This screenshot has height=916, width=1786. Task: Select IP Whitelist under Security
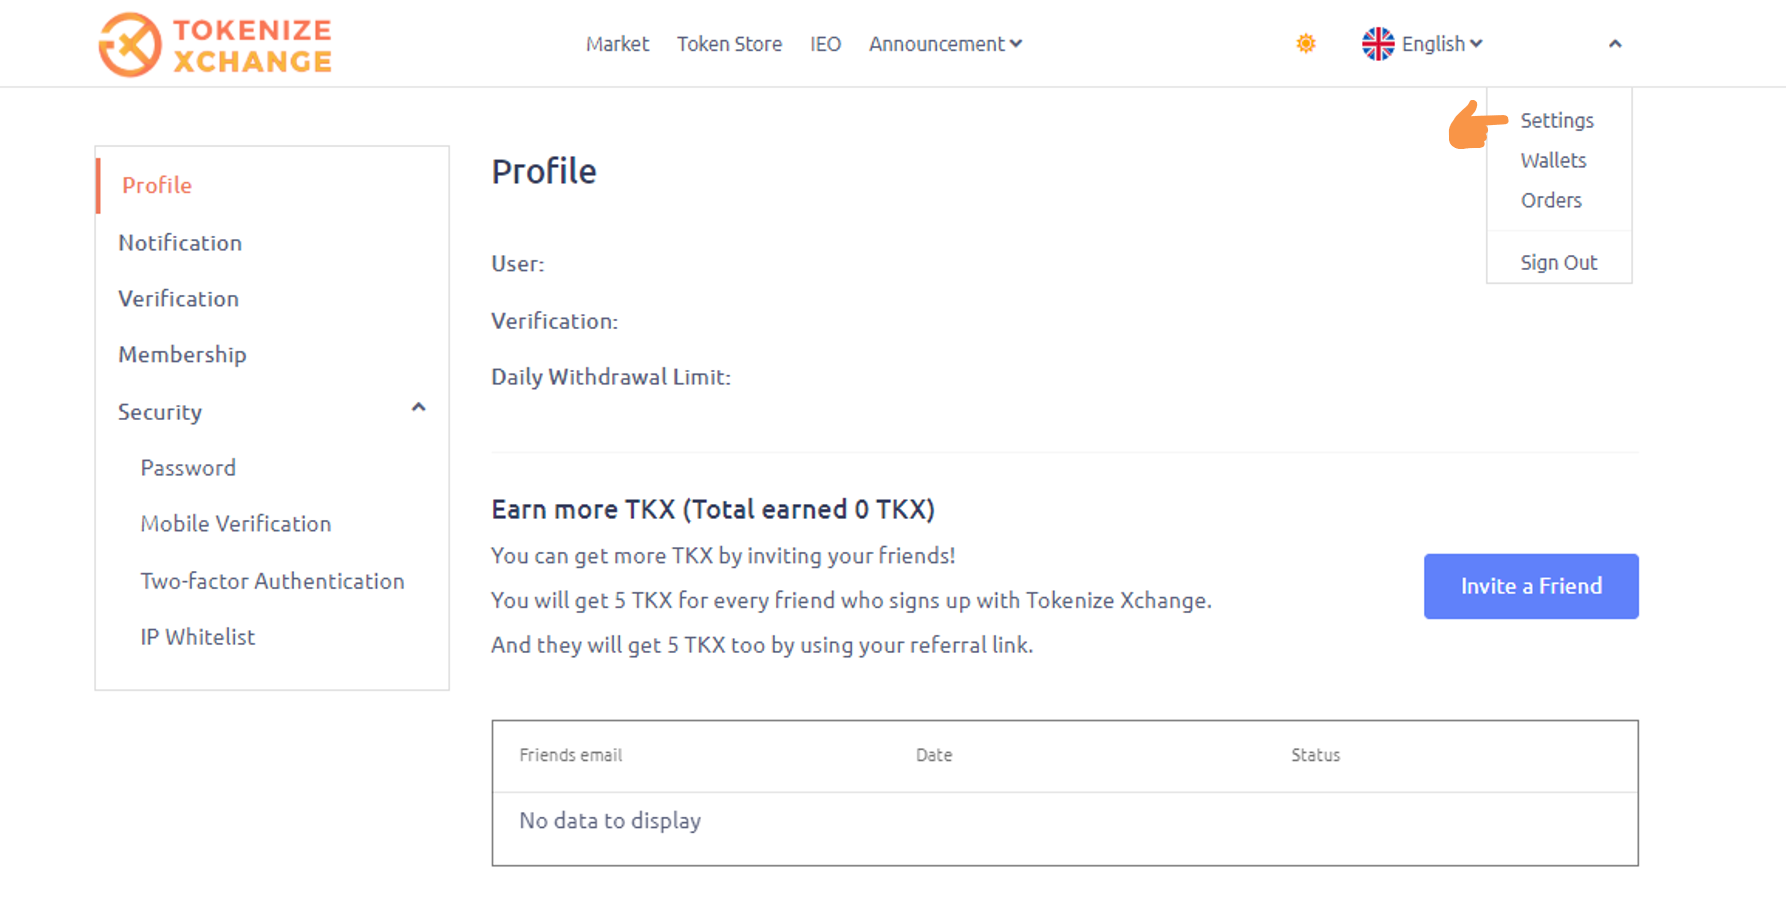pyautogui.click(x=197, y=637)
